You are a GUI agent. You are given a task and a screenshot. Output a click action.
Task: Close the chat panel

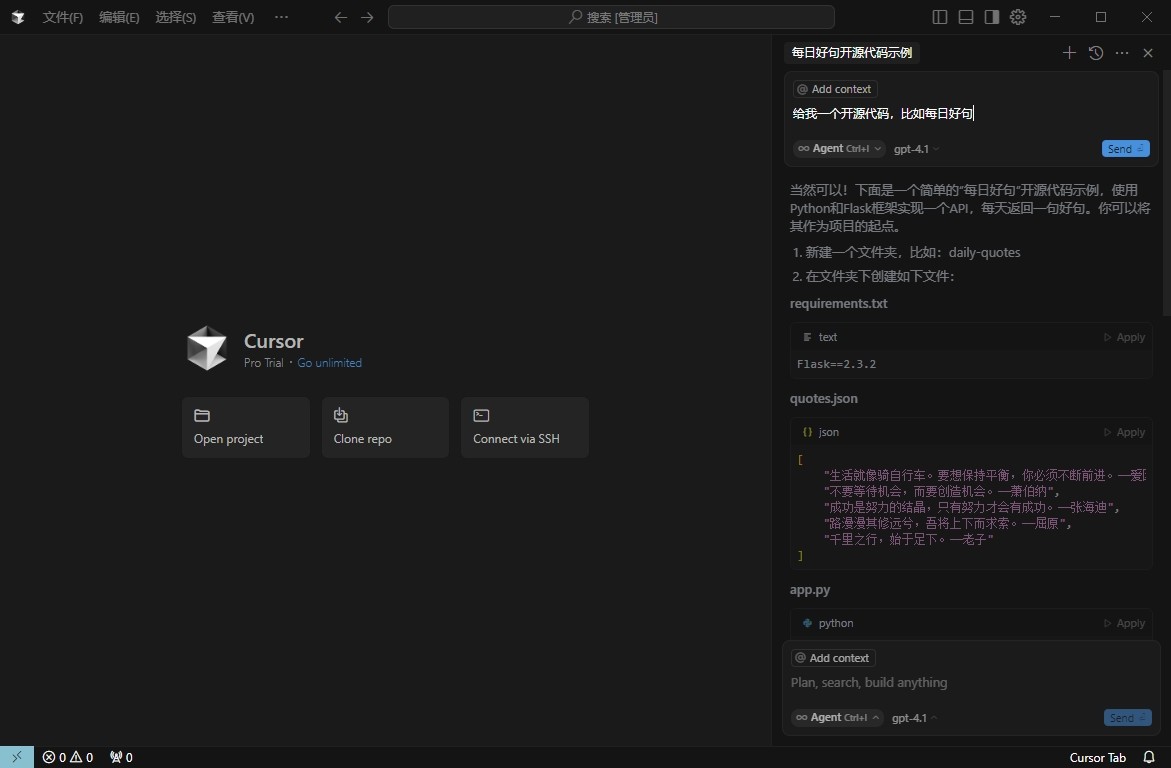coord(1148,52)
